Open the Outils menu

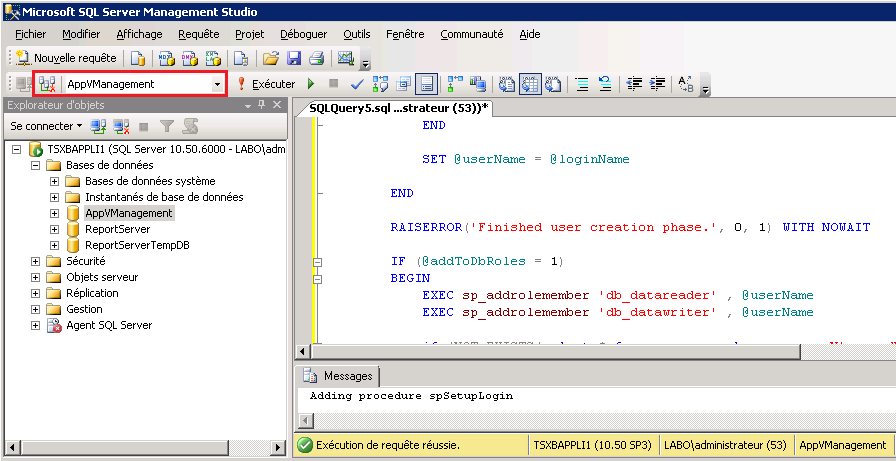tap(357, 34)
